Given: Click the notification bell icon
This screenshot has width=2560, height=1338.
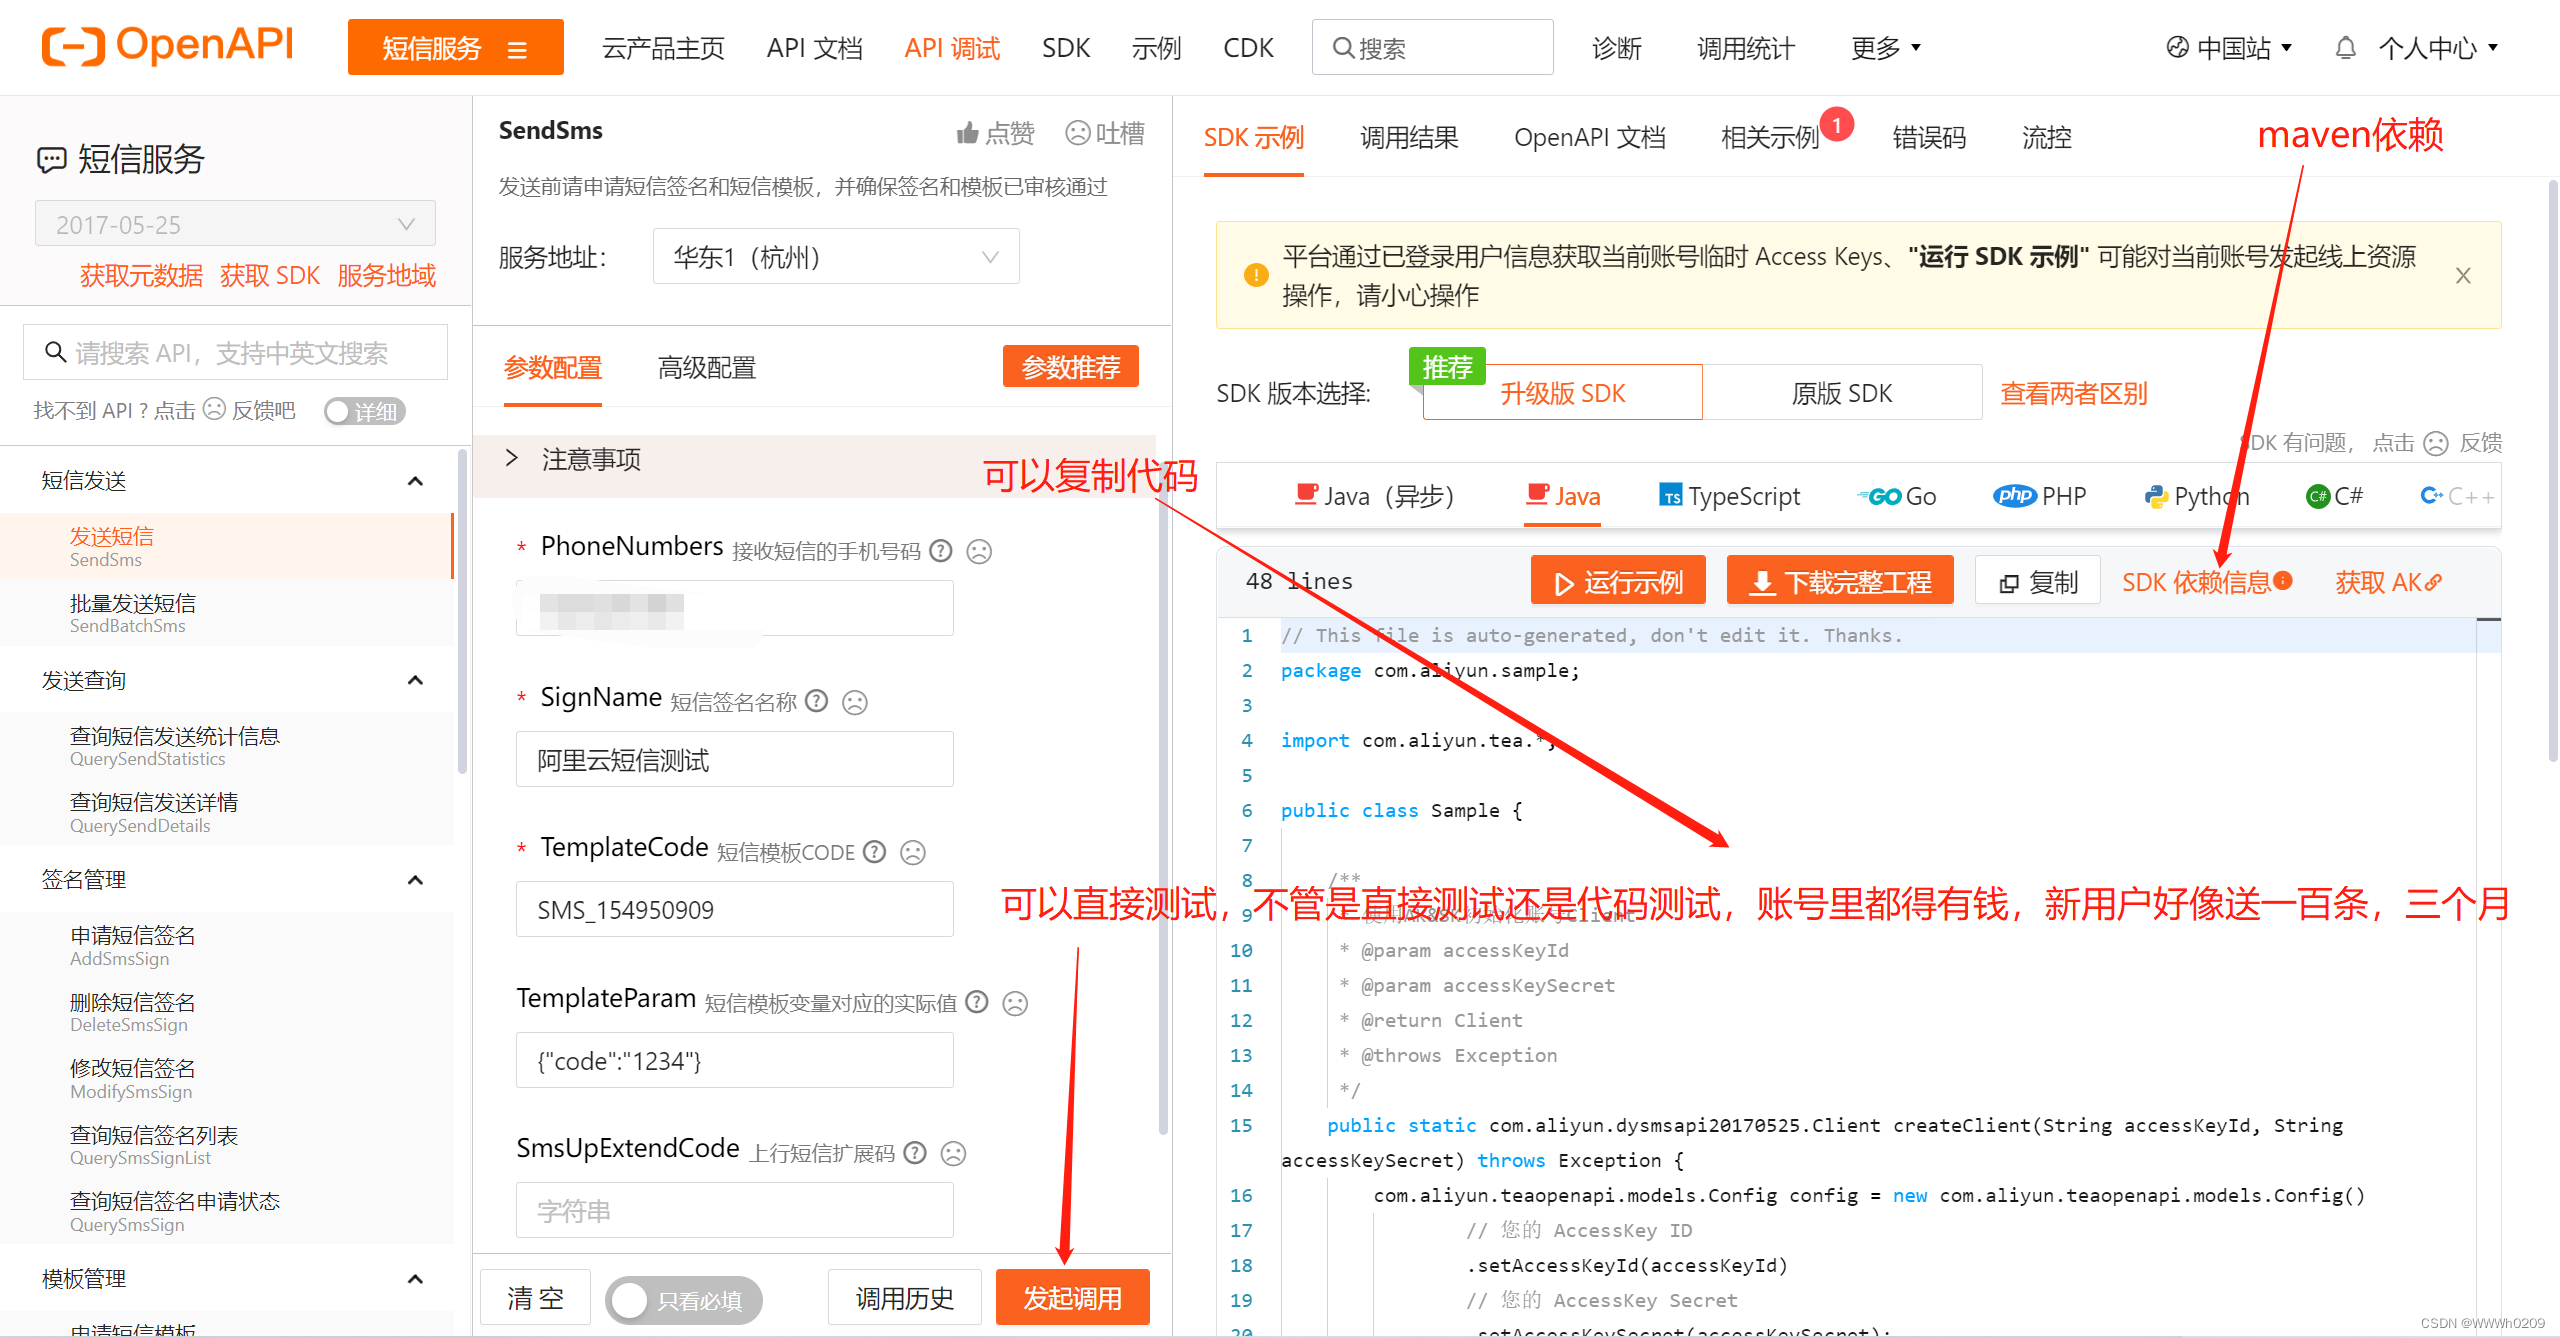Looking at the screenshot, I should point(2345,47).
